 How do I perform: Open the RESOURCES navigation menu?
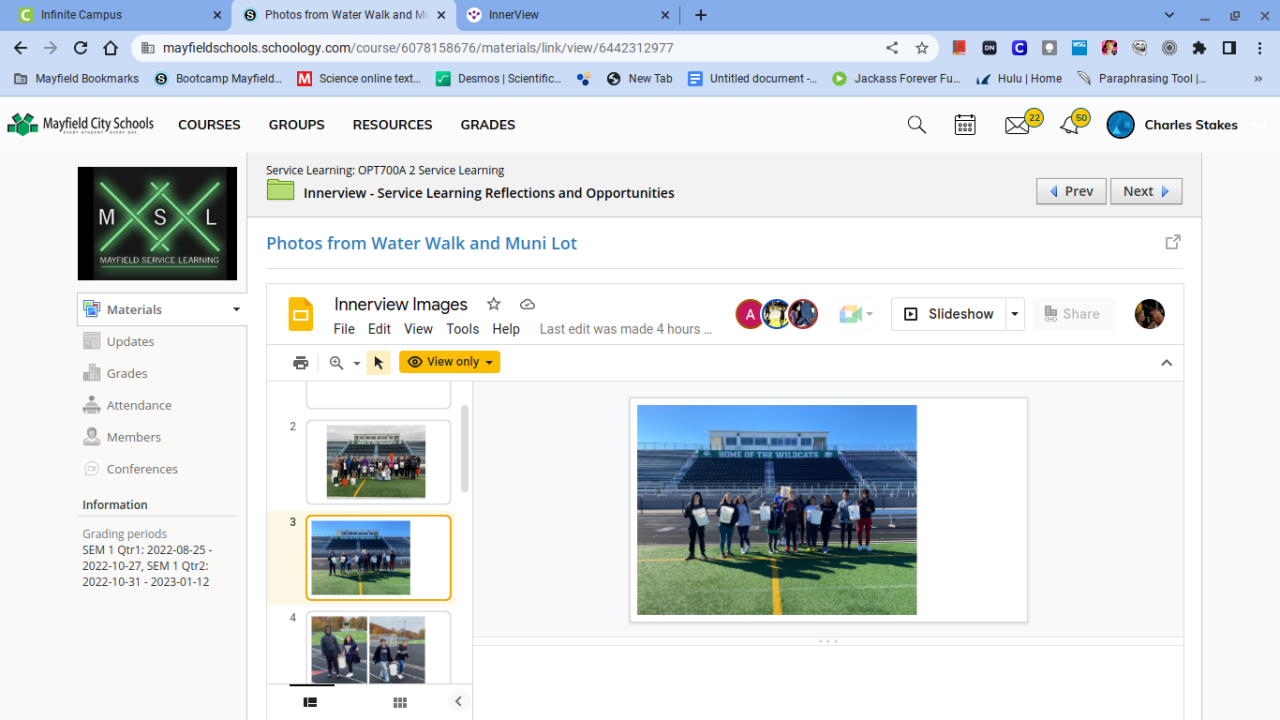[x=392, y=125]
